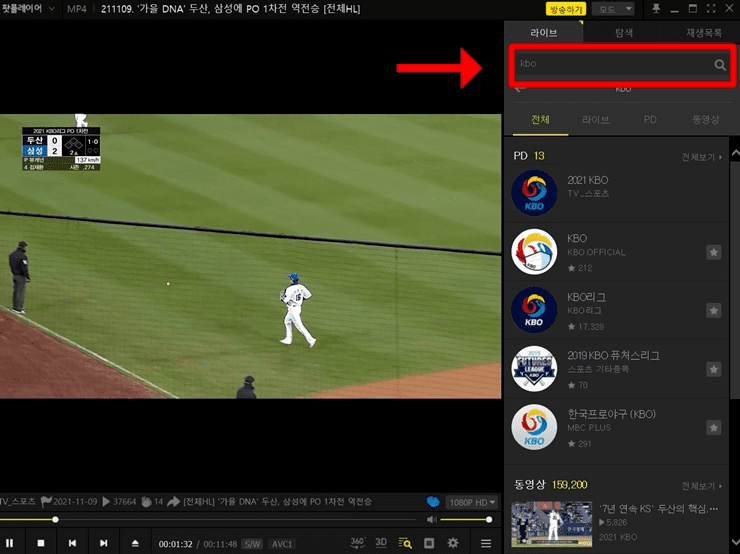The width and height of the screenshot is (740, 554).
Task: Toggle the S/W decoder indicator
Action: coord(252,544)
